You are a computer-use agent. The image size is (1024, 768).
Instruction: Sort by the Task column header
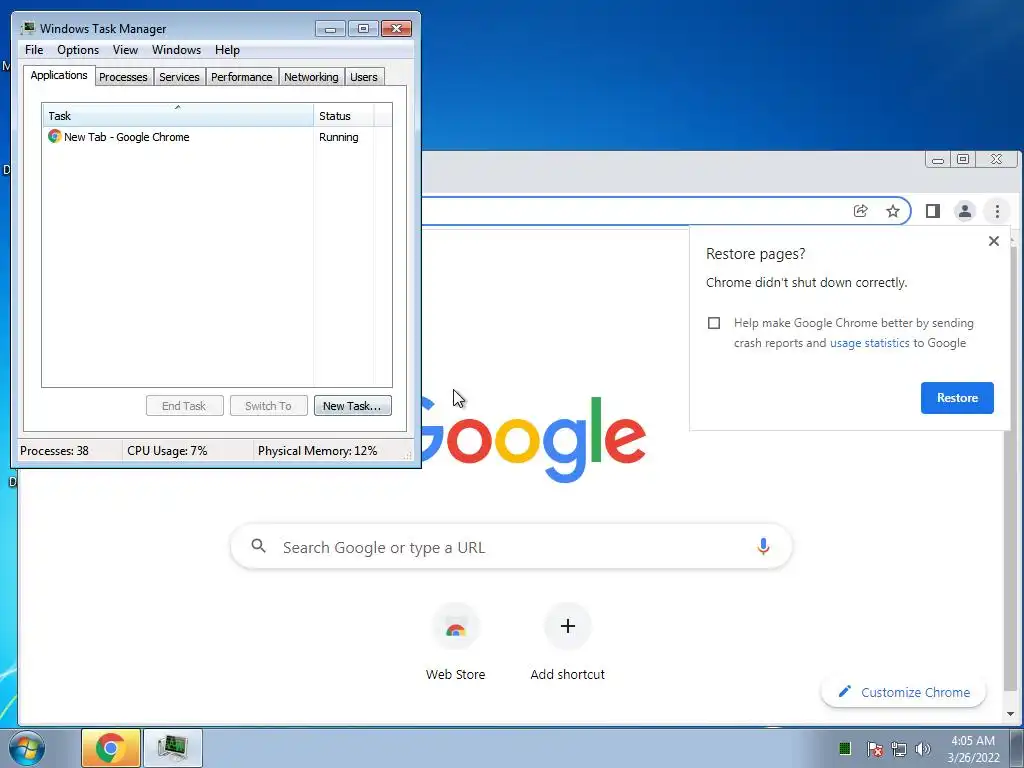tap(178, 116)
